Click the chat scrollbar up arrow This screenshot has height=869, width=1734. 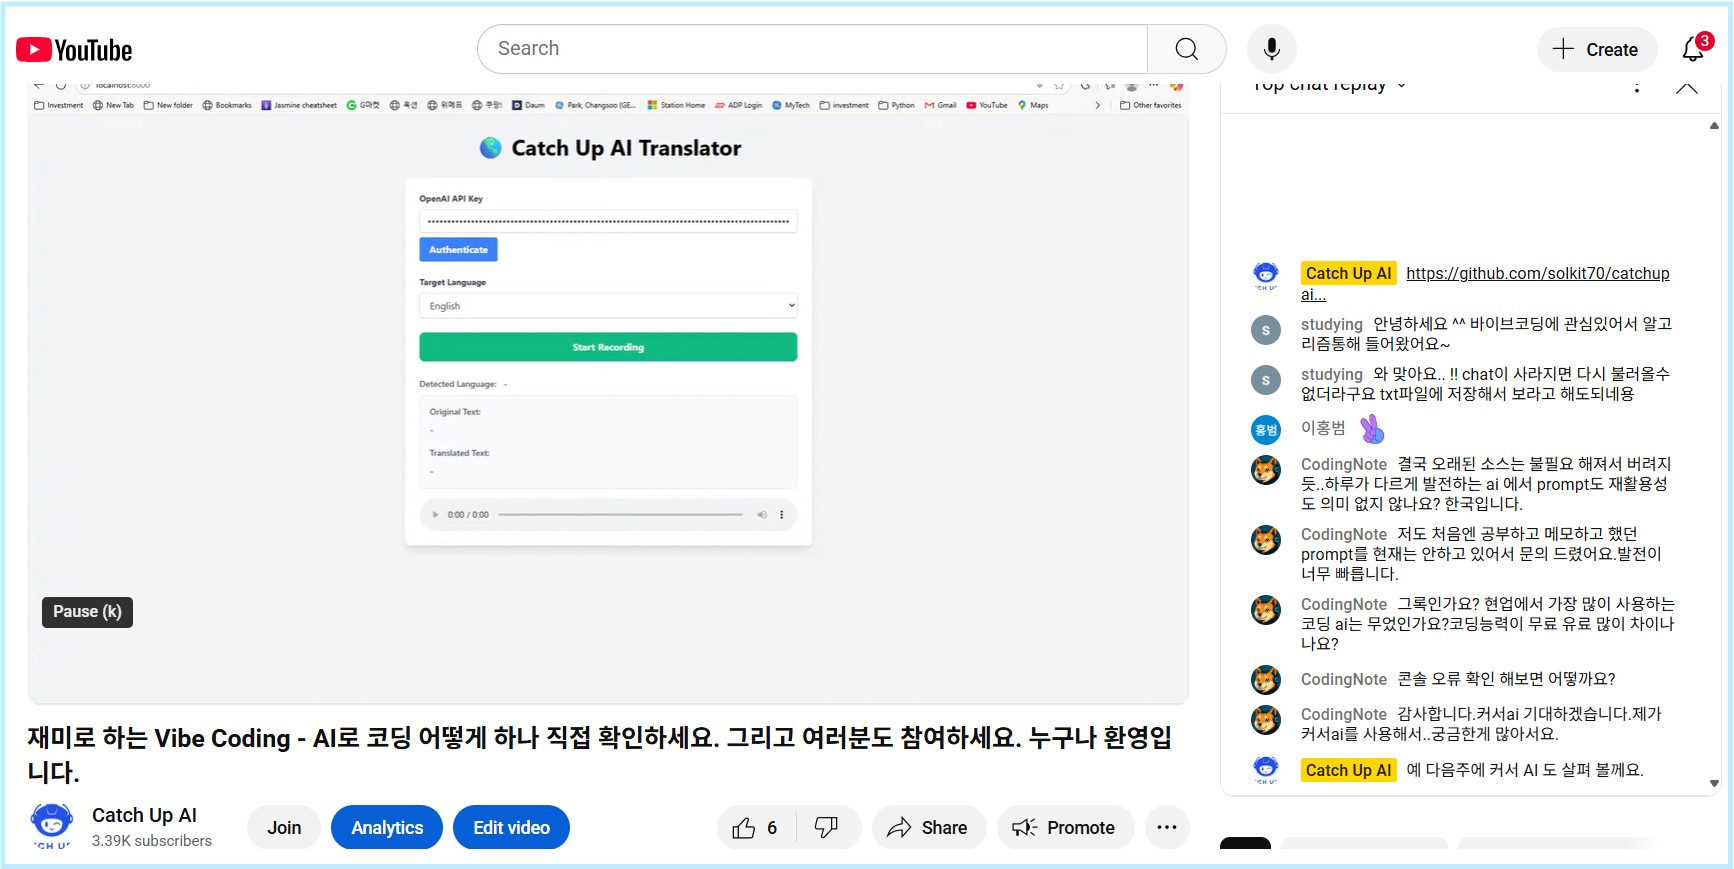pyautogui.click(x=1714, y=125)
